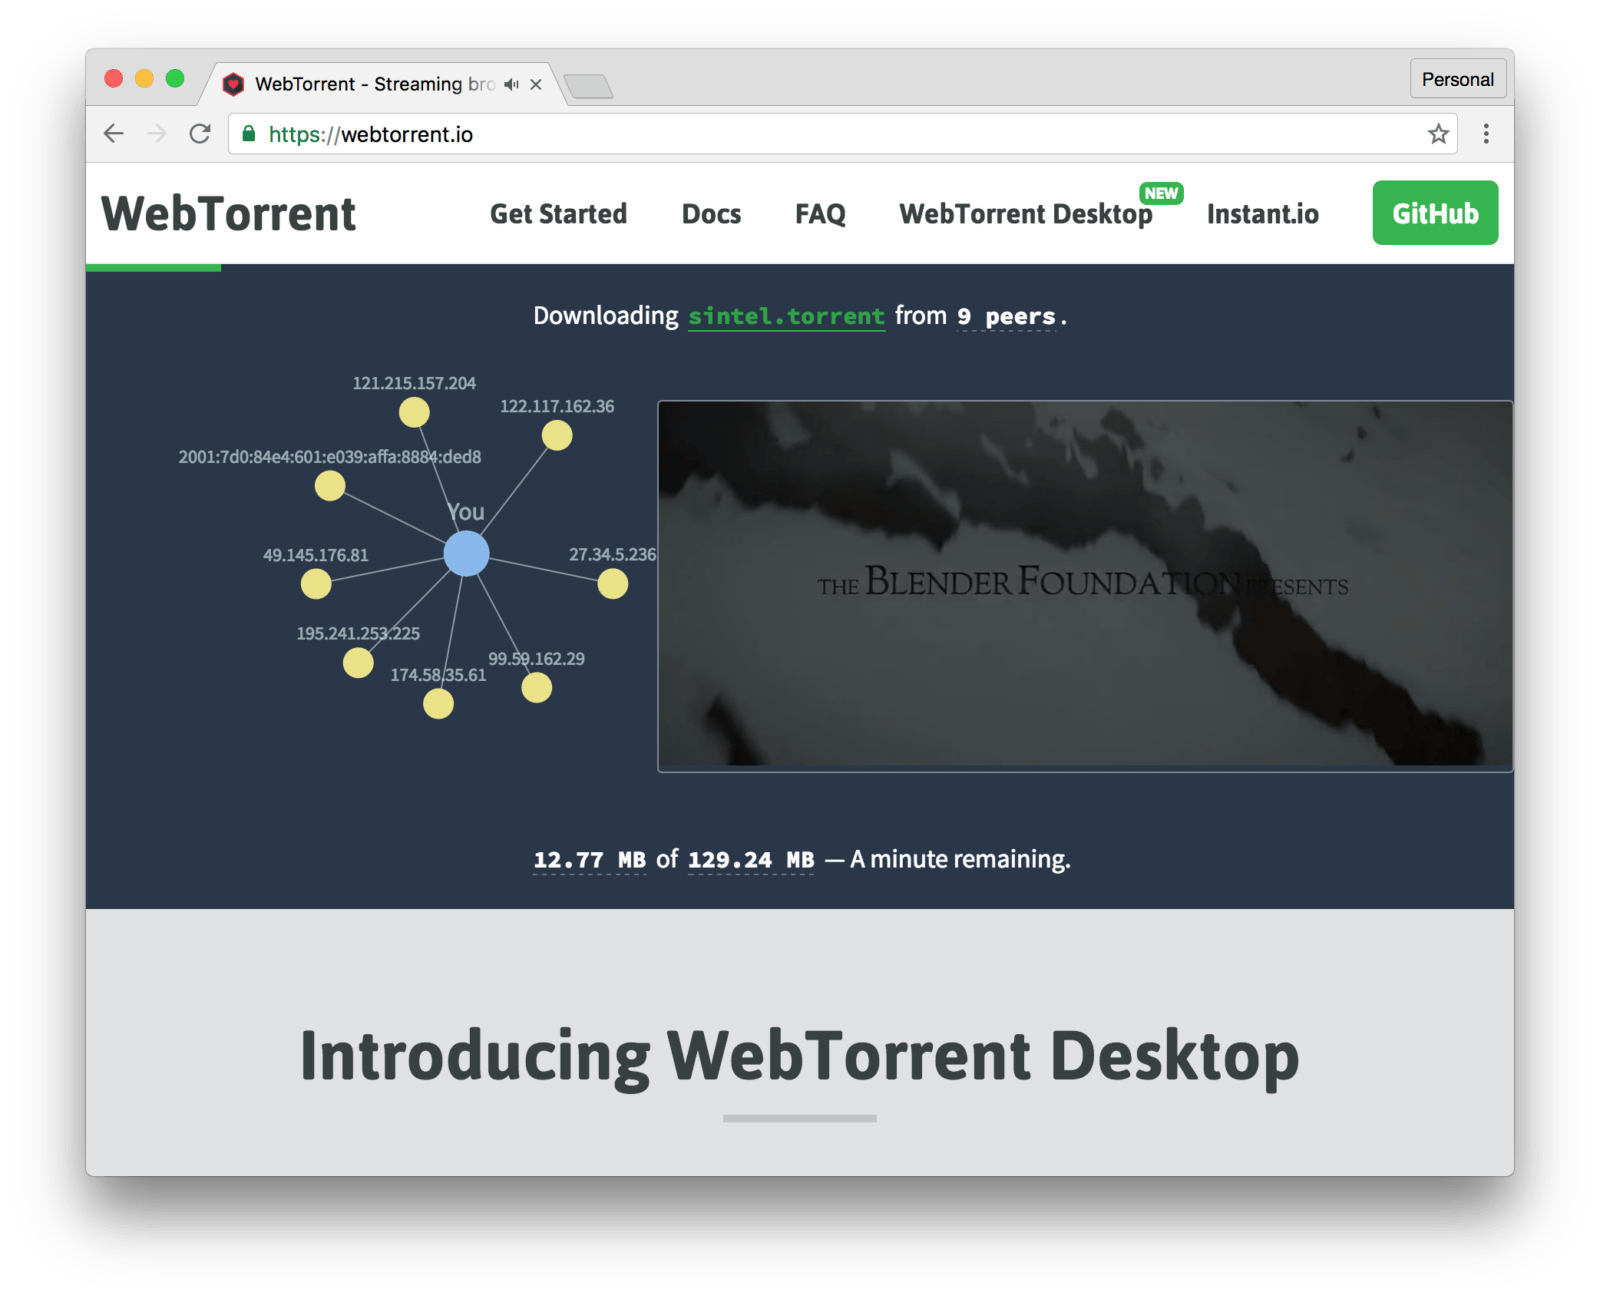1600x1299 pixels.
Task: Select peer node 99.59.162.29
Action: pos(537,688)
